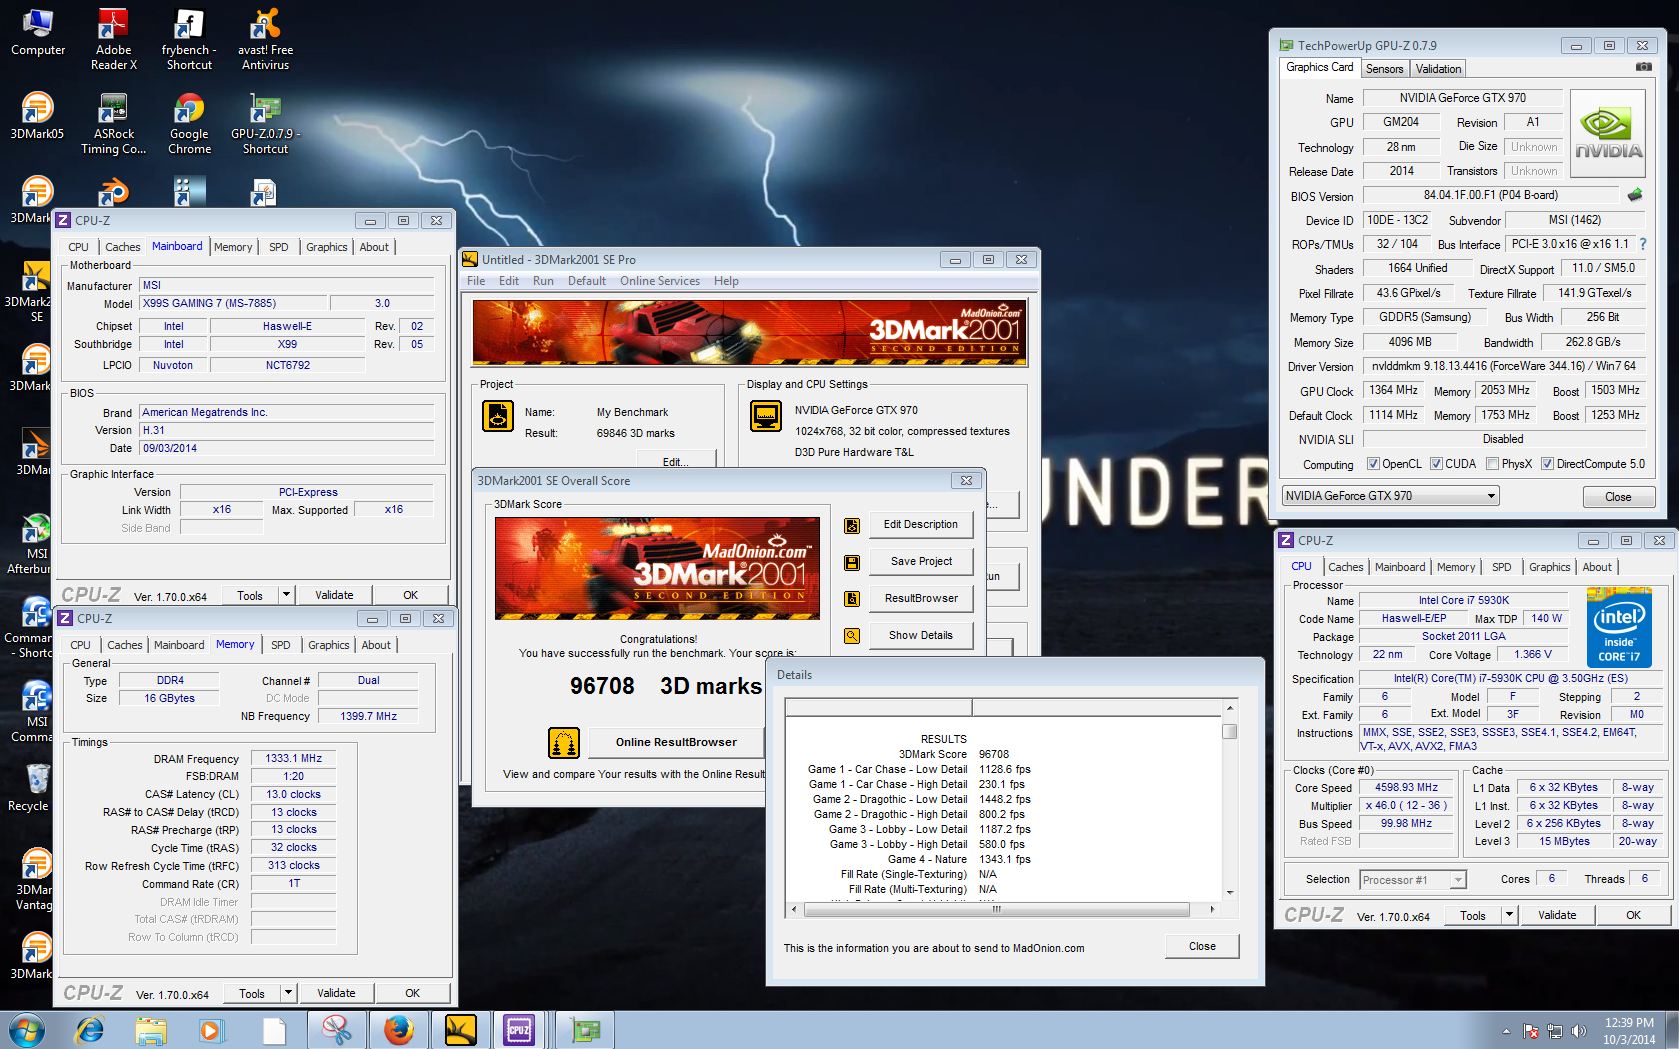Viewport: 1679px width, 1049px height.
Task: Click the Details scrollbar down arrow
Action: 1230,893
